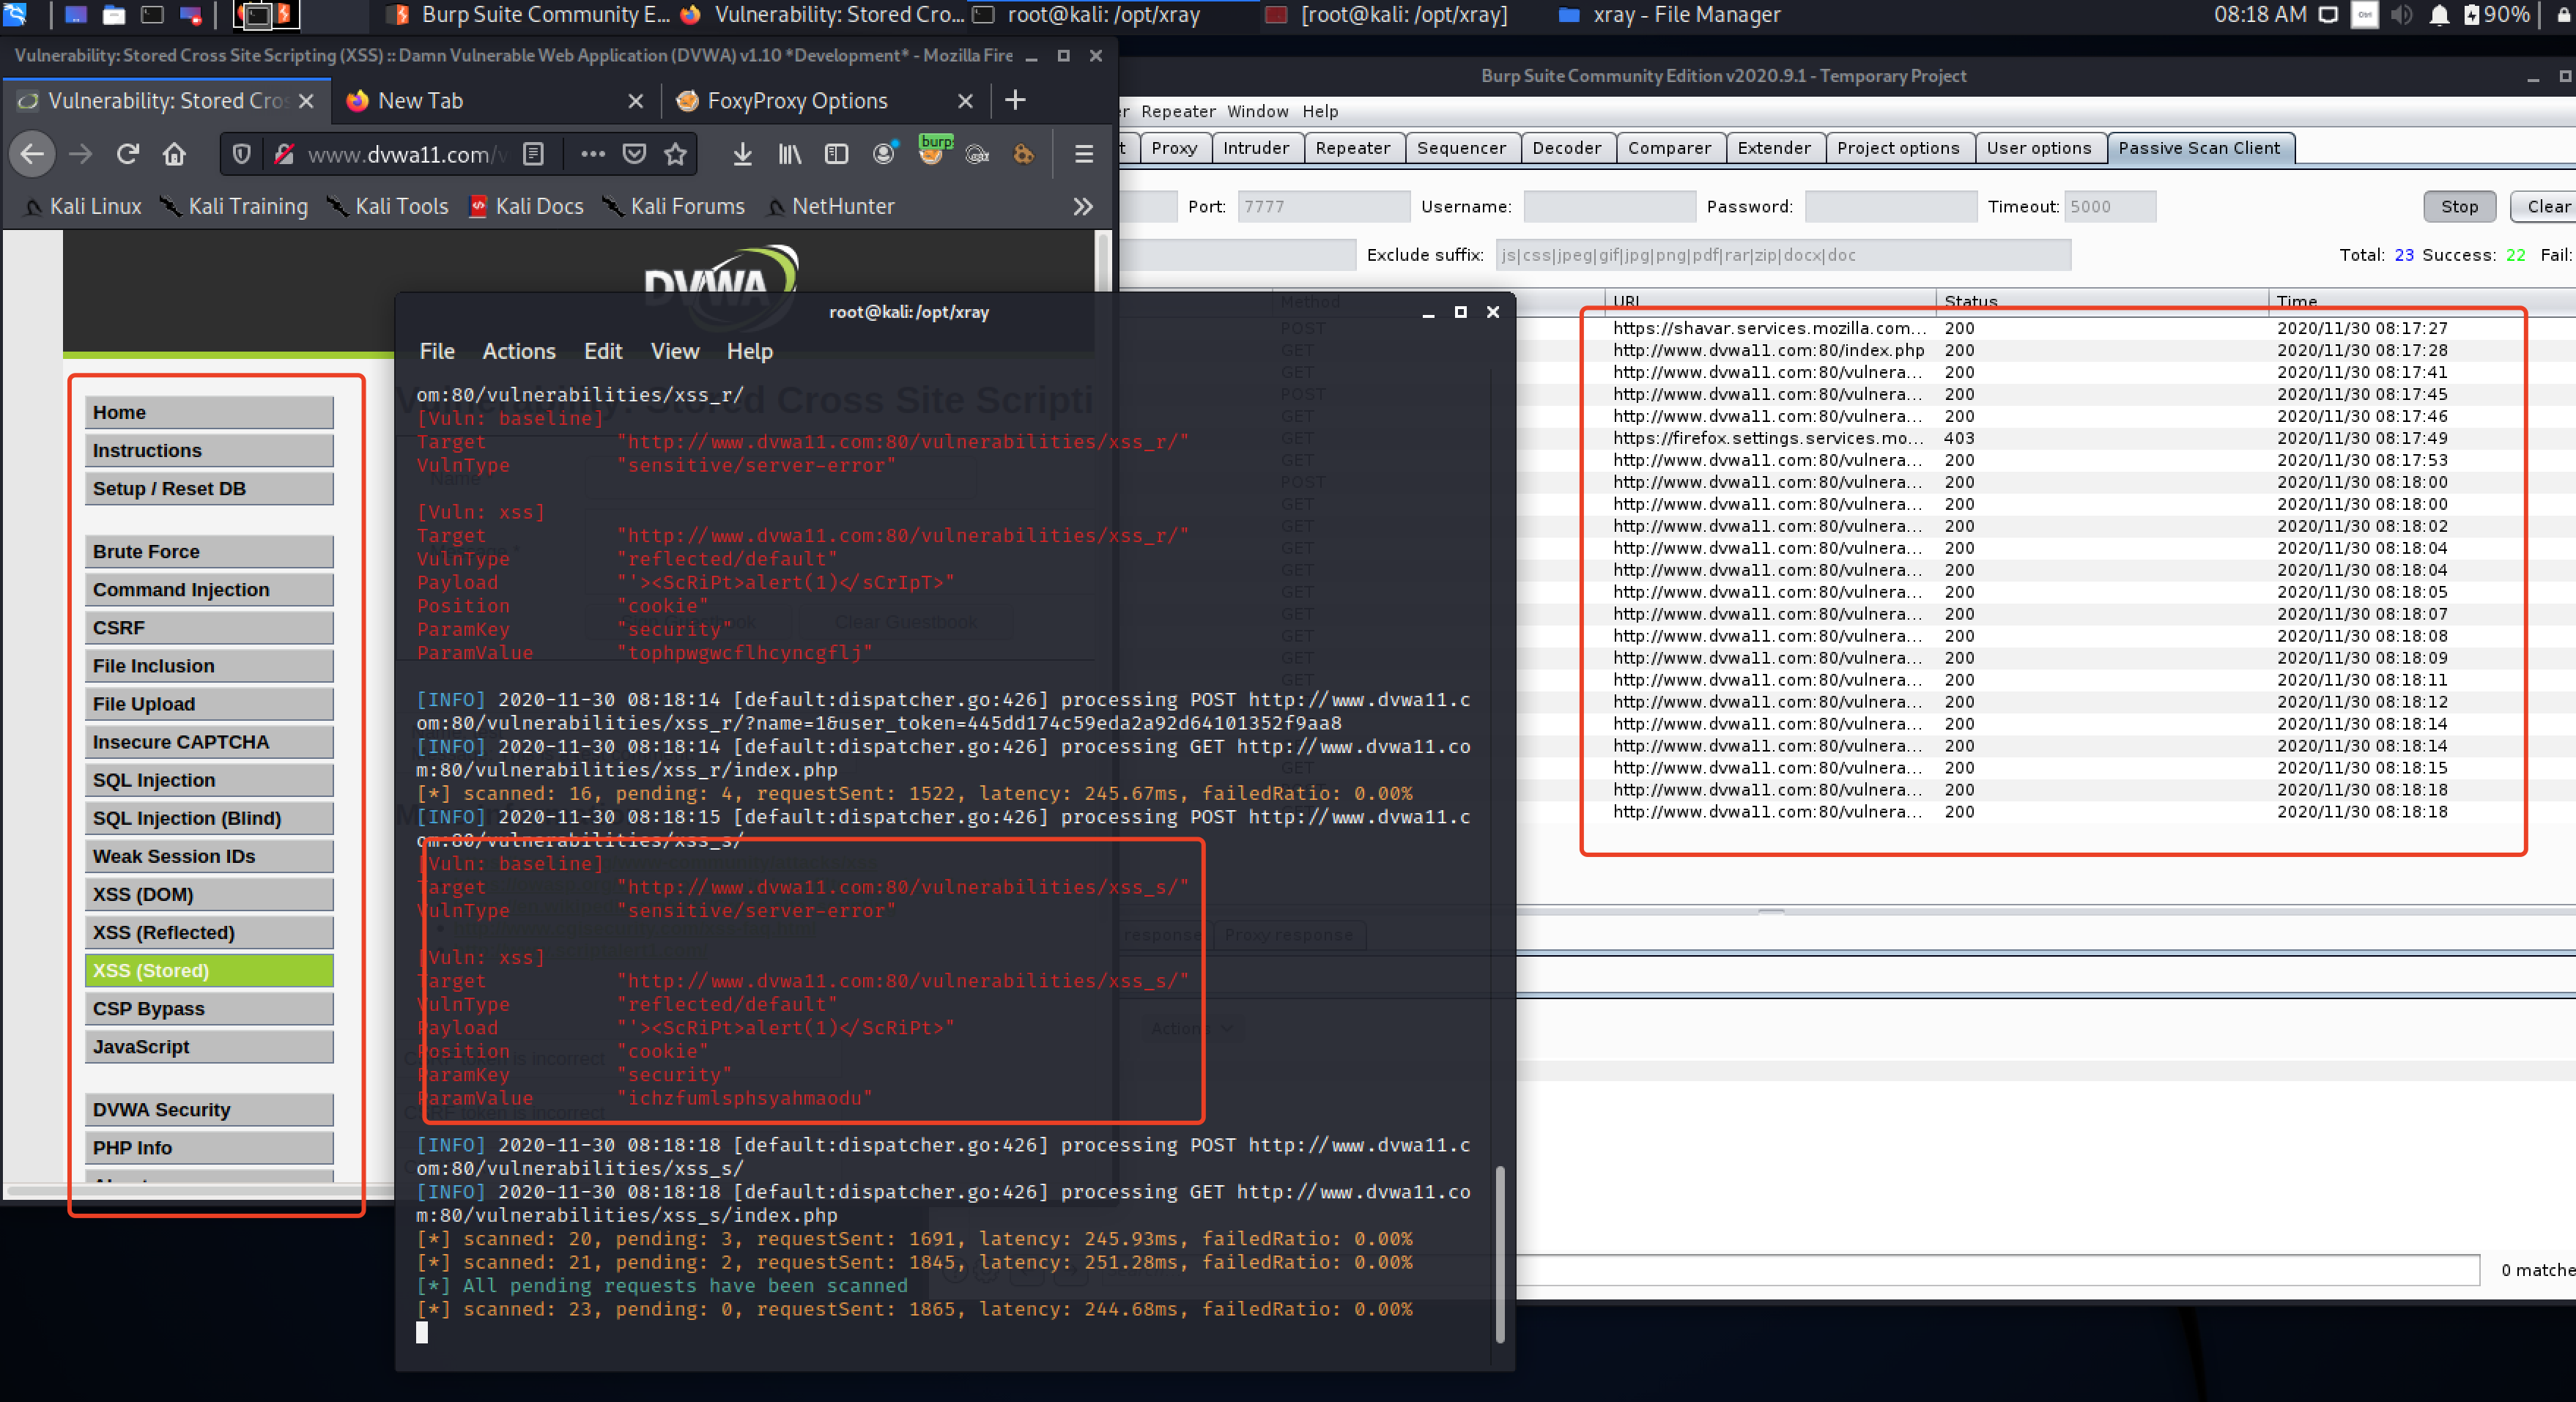The width and height of the screenshot is (2576, 1402).
Task: Open the Repeater tab in Burp
Action: pyautogui.click(x=1352, y=148)
